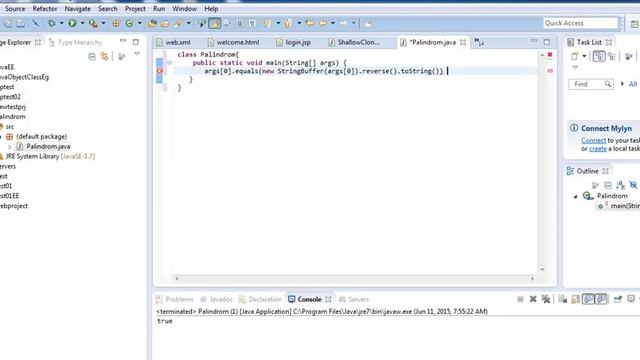Click the error marker in editor gutter

point(160,71)
